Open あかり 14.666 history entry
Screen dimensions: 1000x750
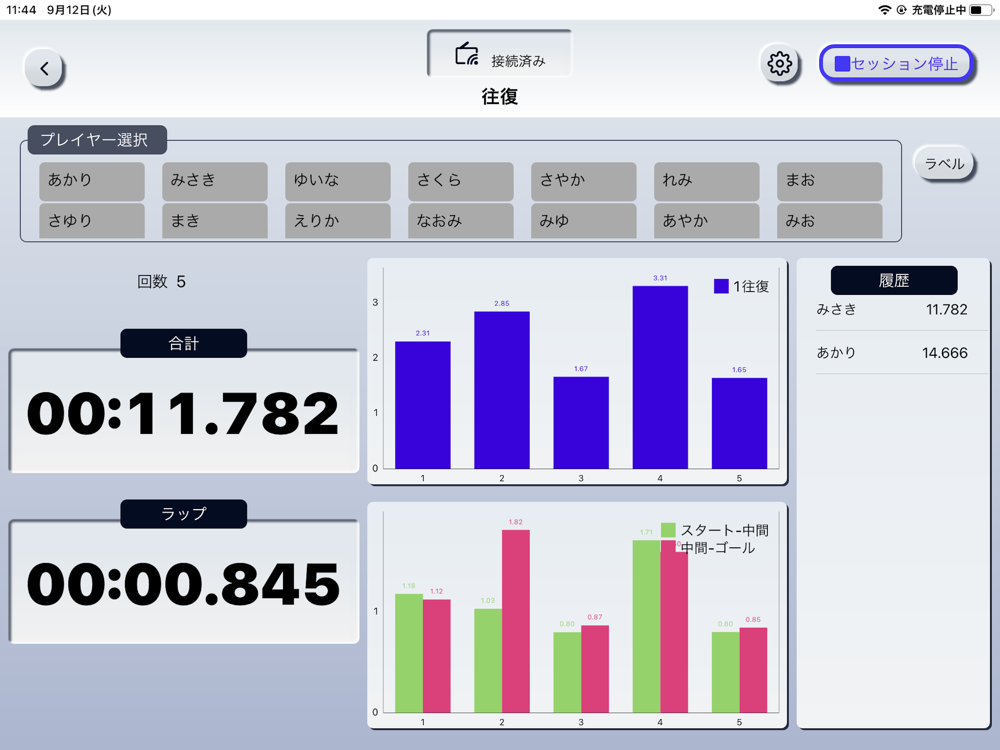(893, 353)
